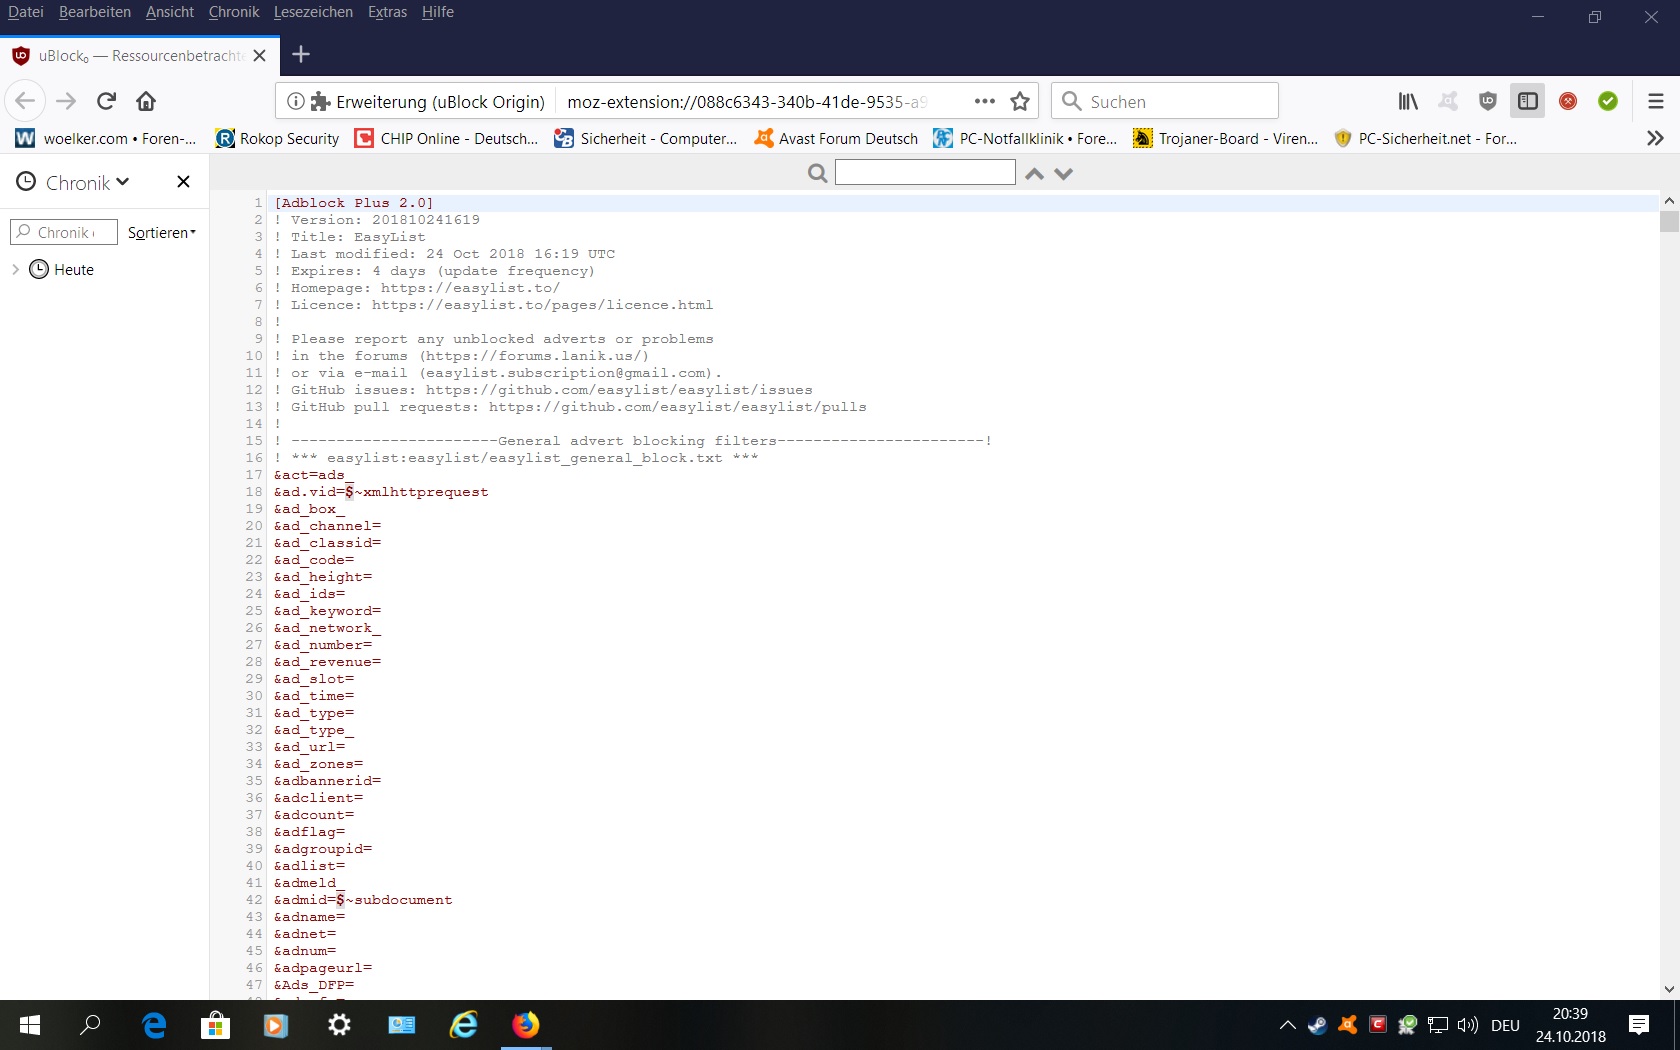Screen dimensions: 1680x1050
Task: Select the uBlock Ressourcenbetrachter tab
Action: click(140, 55)
